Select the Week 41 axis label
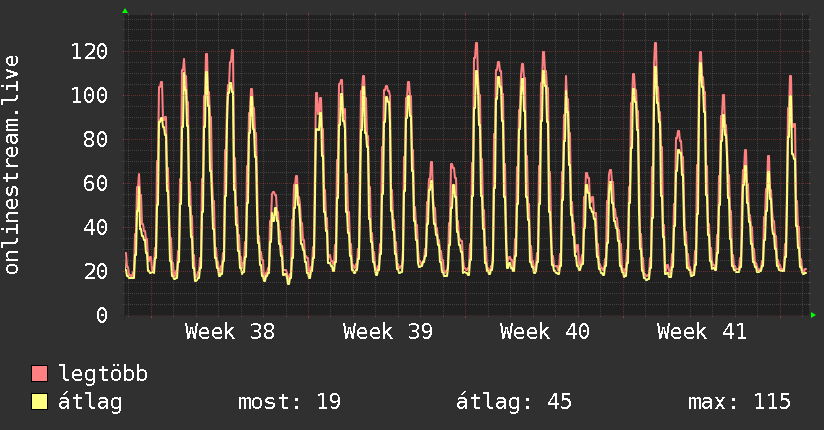The height and width of the screenshot is (430, 824). [x=702, y=332]
